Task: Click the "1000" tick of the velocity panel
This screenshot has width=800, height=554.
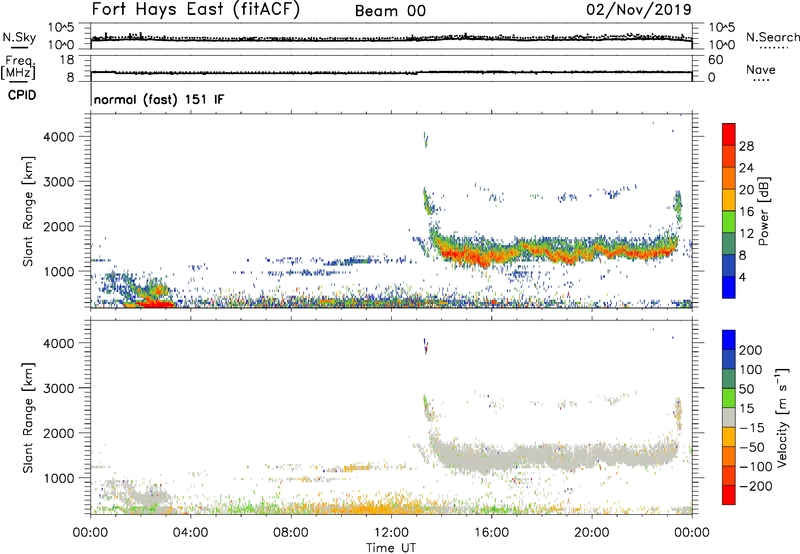Action: pos(59,478)
